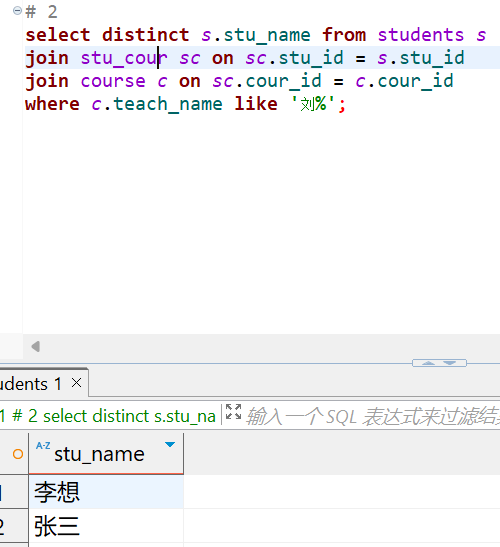
Task: Click the expand filter panel icon
Action: [x=233, y=412]
